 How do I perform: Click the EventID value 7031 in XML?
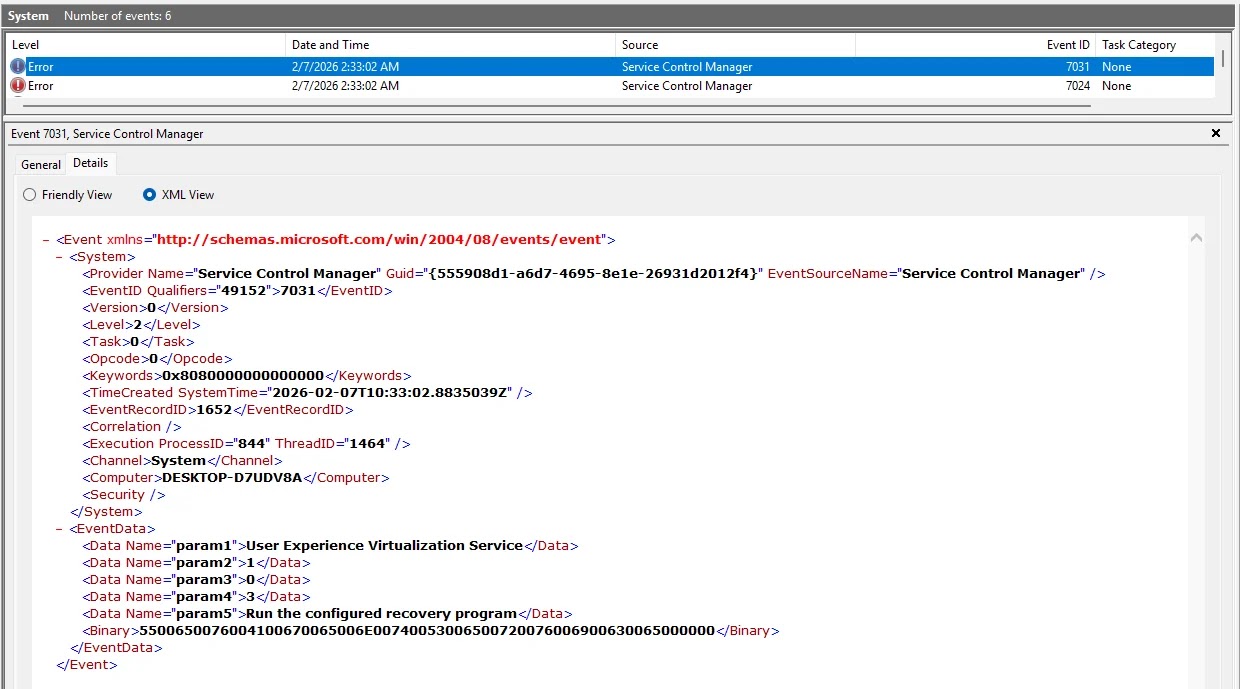298,291
